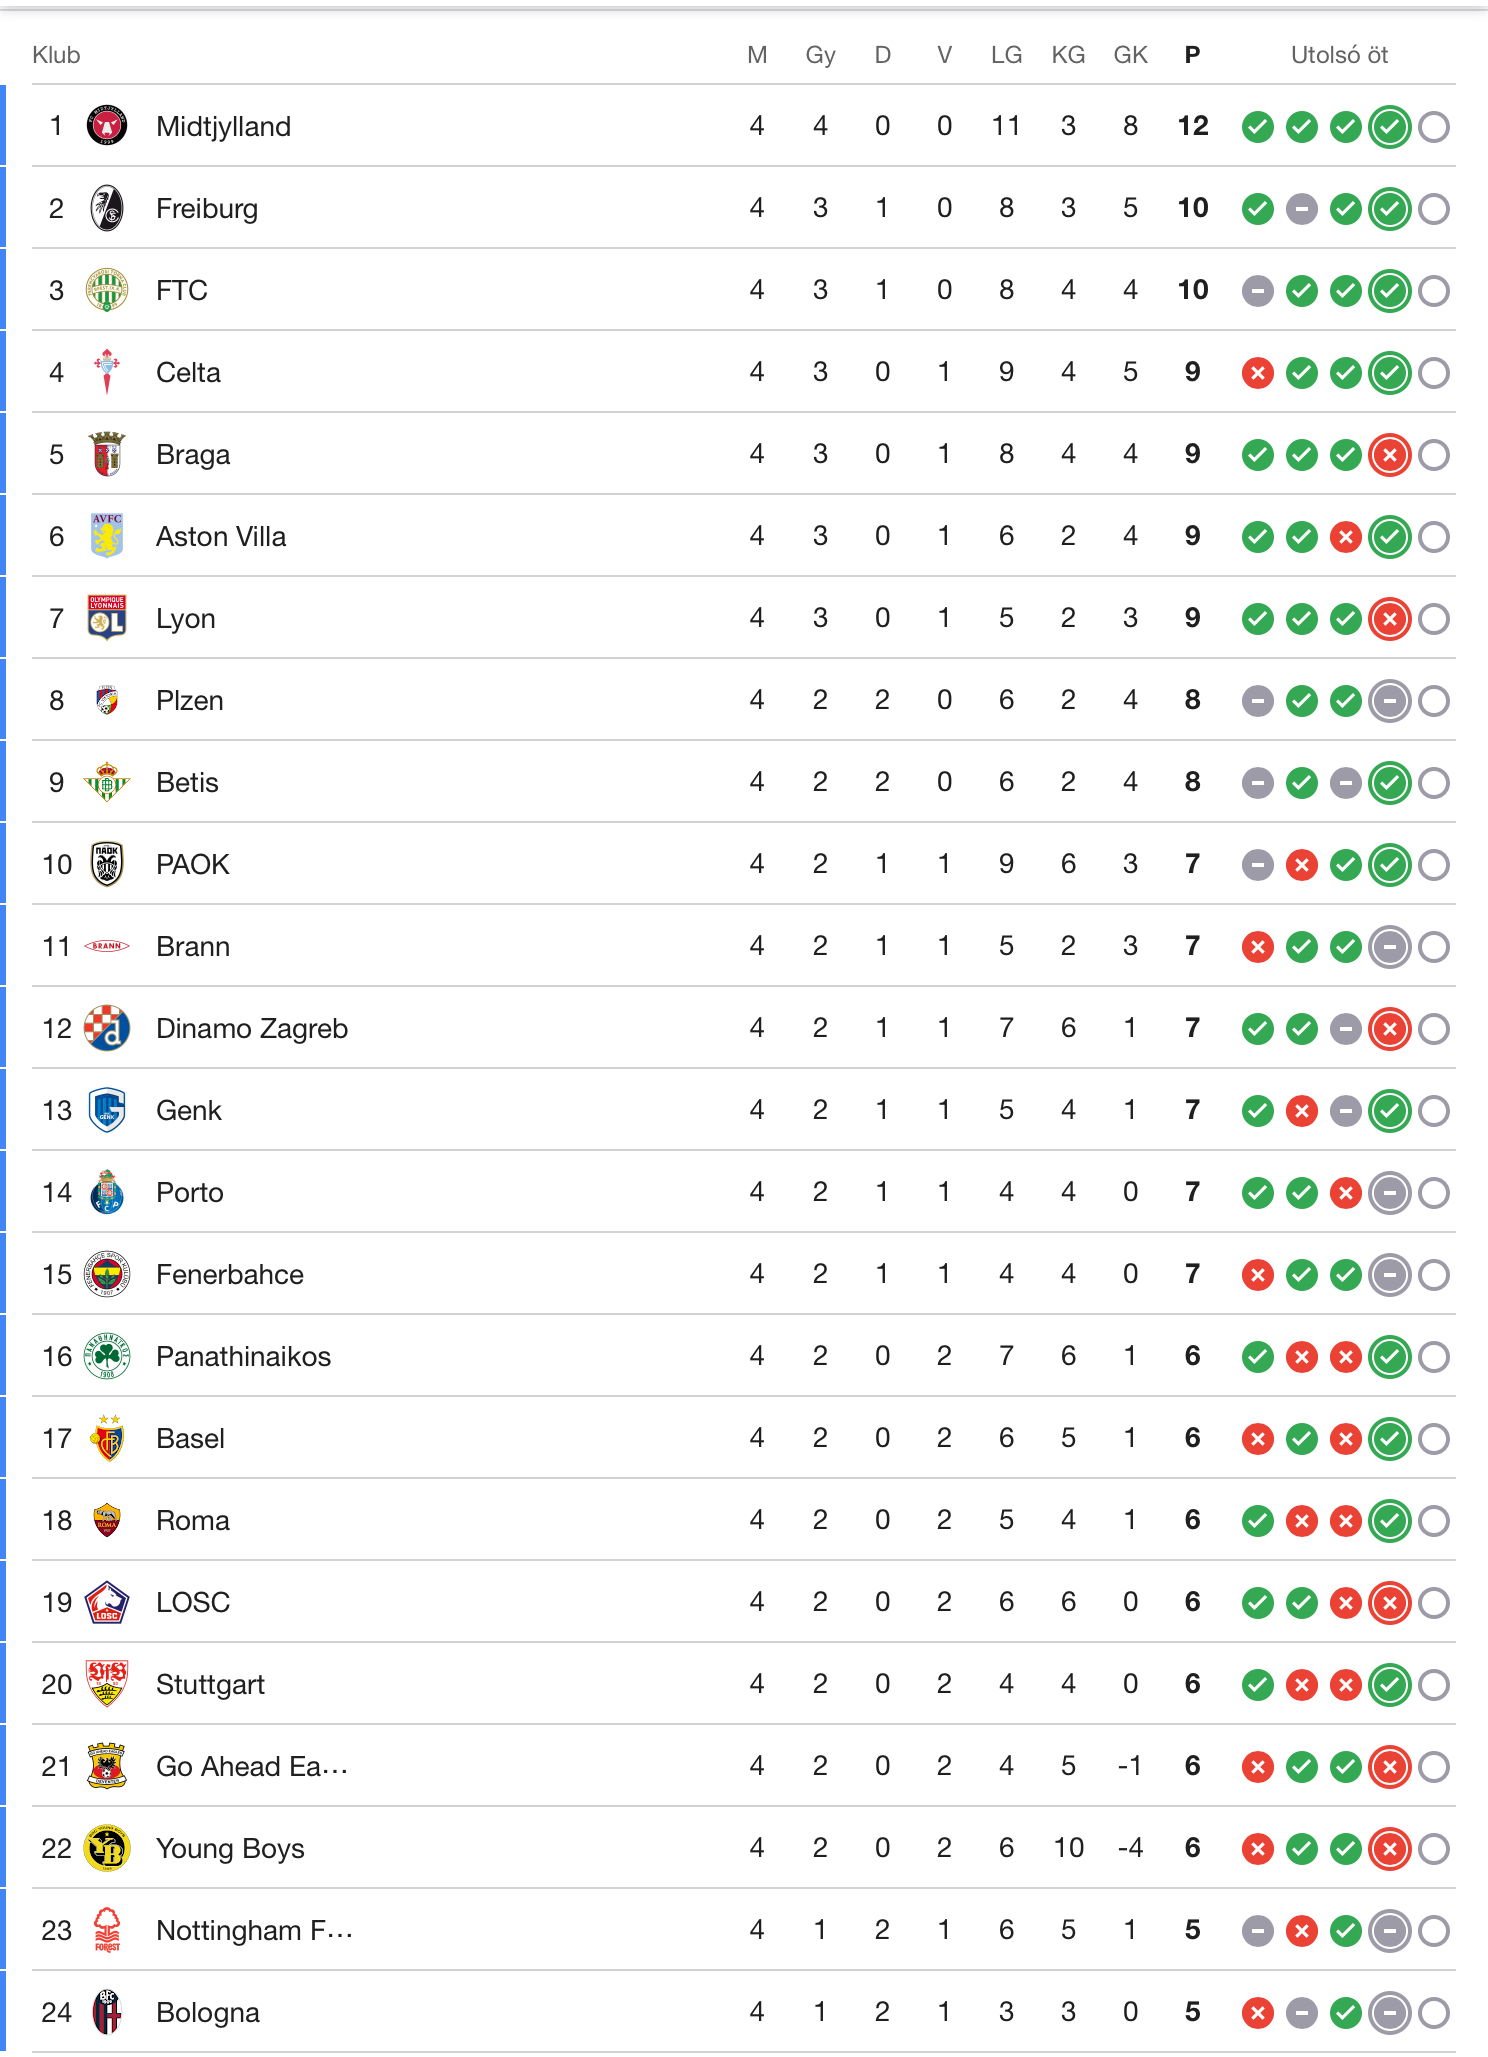Click the Young Boys club logo
This screenshot has width=1488, height=2057.
coord(107,1848)
